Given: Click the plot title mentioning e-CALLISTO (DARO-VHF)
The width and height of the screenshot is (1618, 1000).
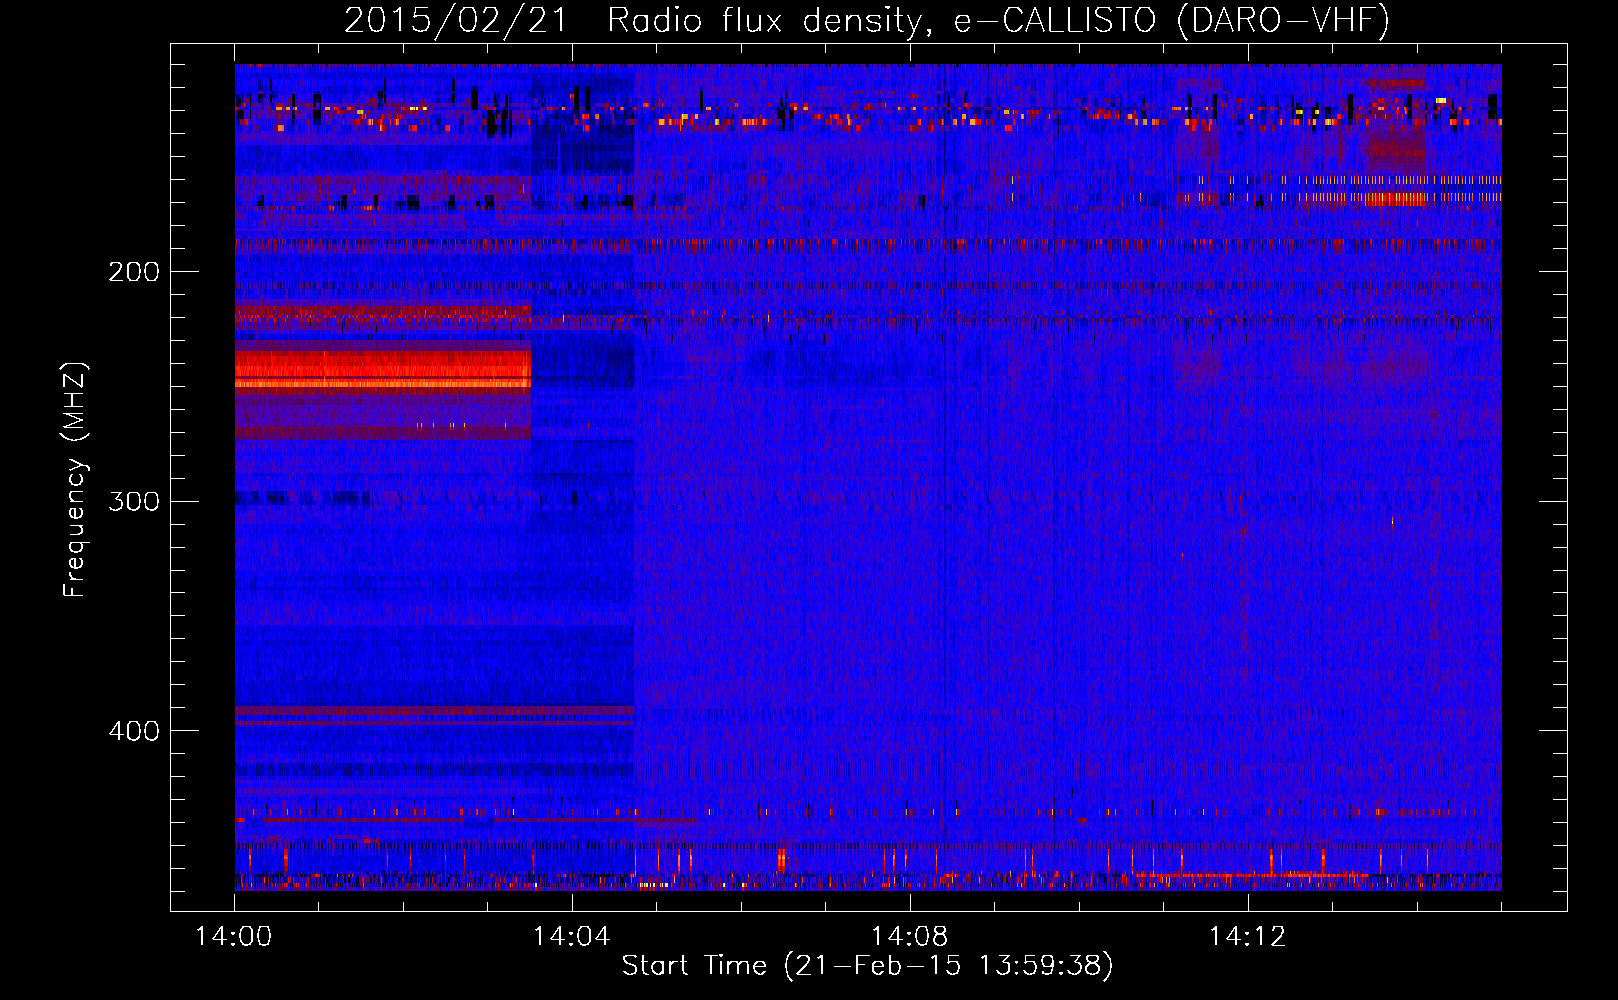Looking at the screenshot, I should (867, 21).
